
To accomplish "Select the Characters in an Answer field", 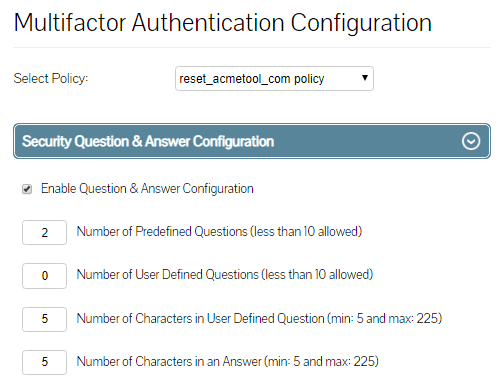I will point(44,362).
